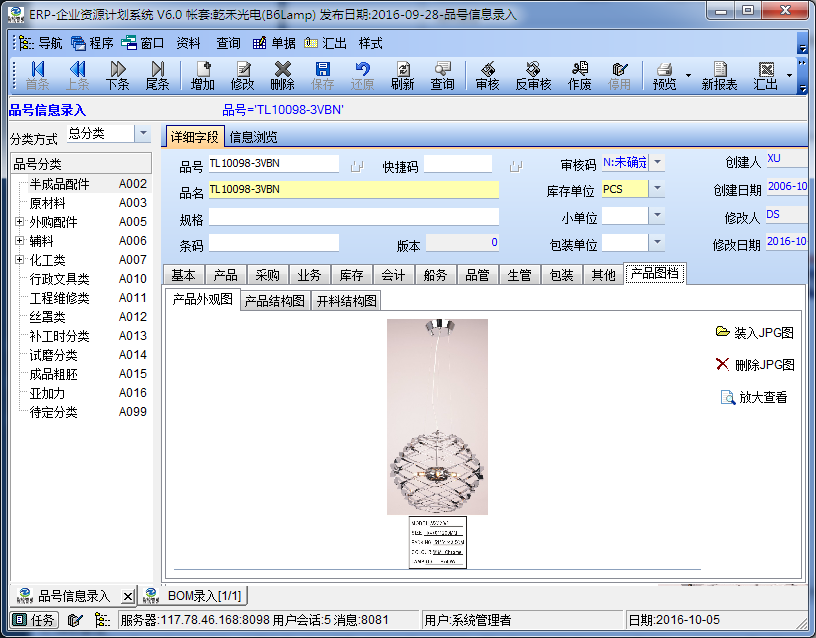
Task: Open the 单据 menu
Action: tap(274, 43)
